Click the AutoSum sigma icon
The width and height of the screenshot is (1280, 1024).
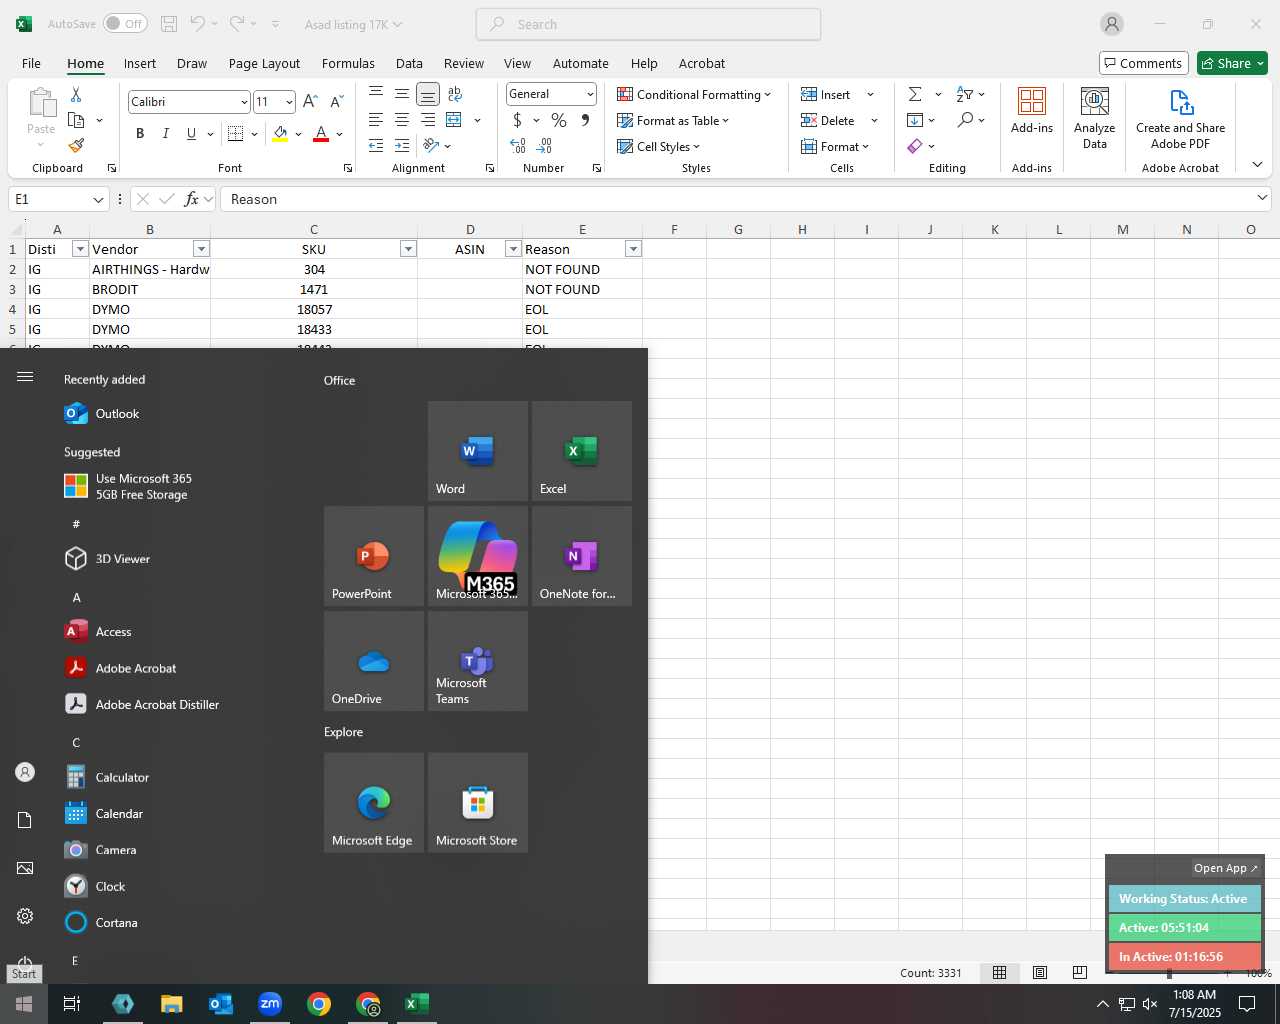pyautogui.click(x=915, y=94)
